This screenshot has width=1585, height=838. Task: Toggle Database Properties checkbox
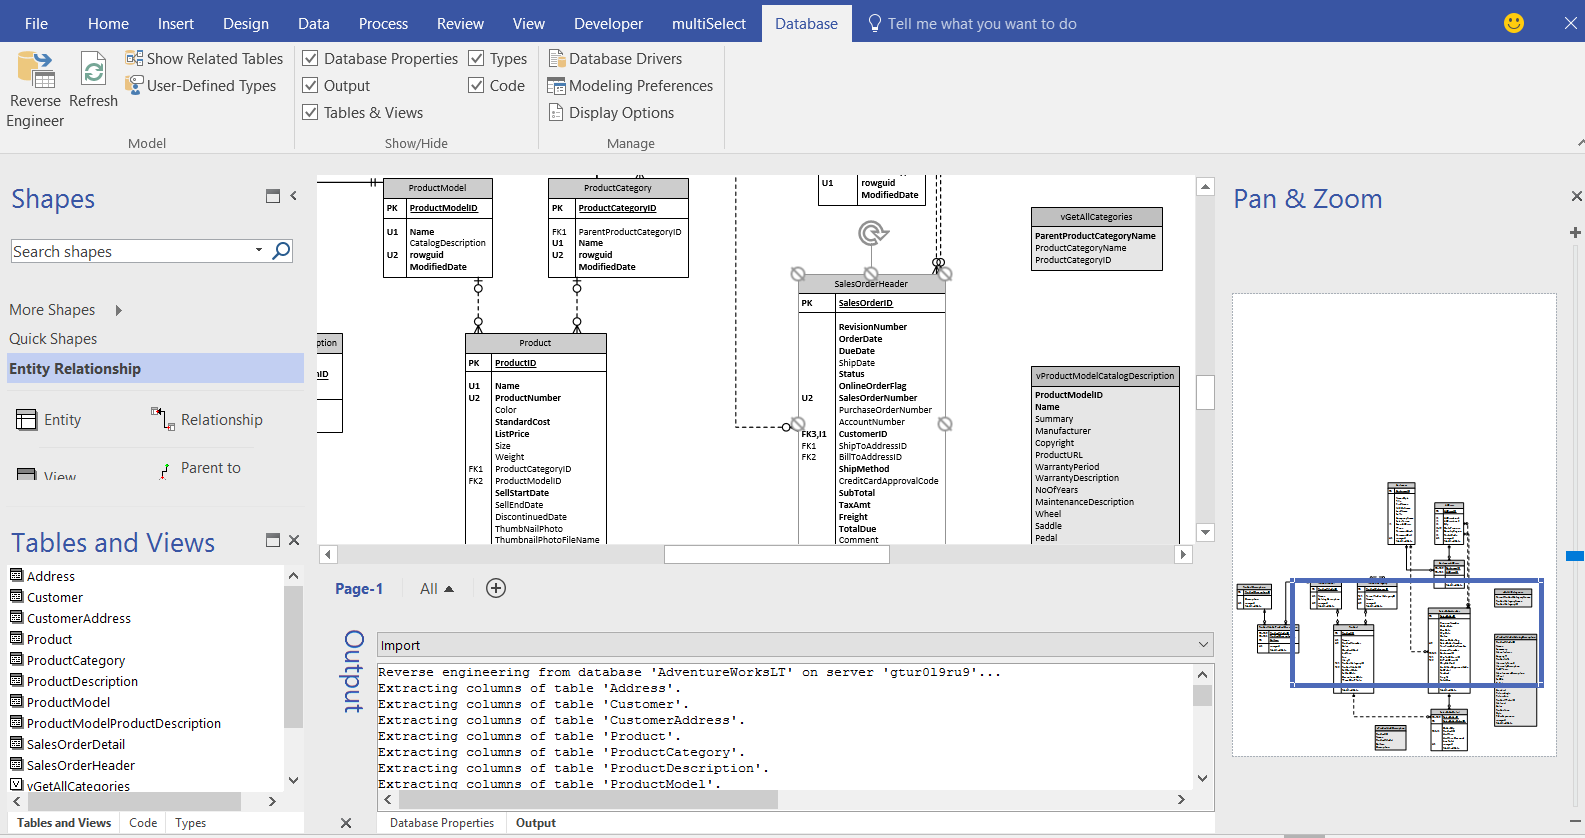click(311, 59)
